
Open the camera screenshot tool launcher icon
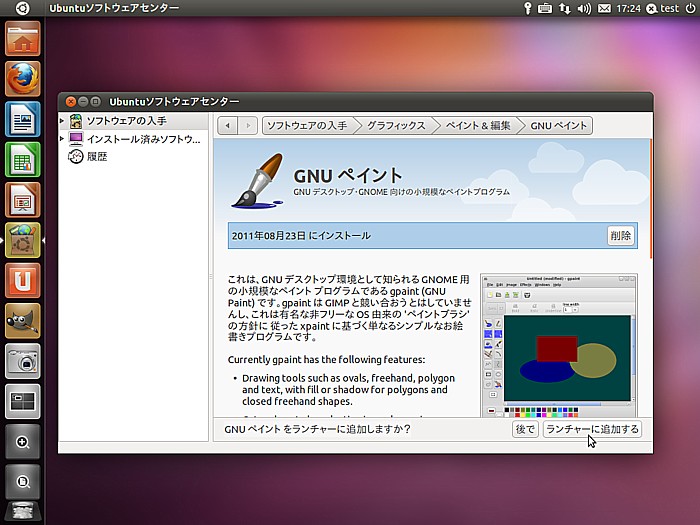[23, 361]
